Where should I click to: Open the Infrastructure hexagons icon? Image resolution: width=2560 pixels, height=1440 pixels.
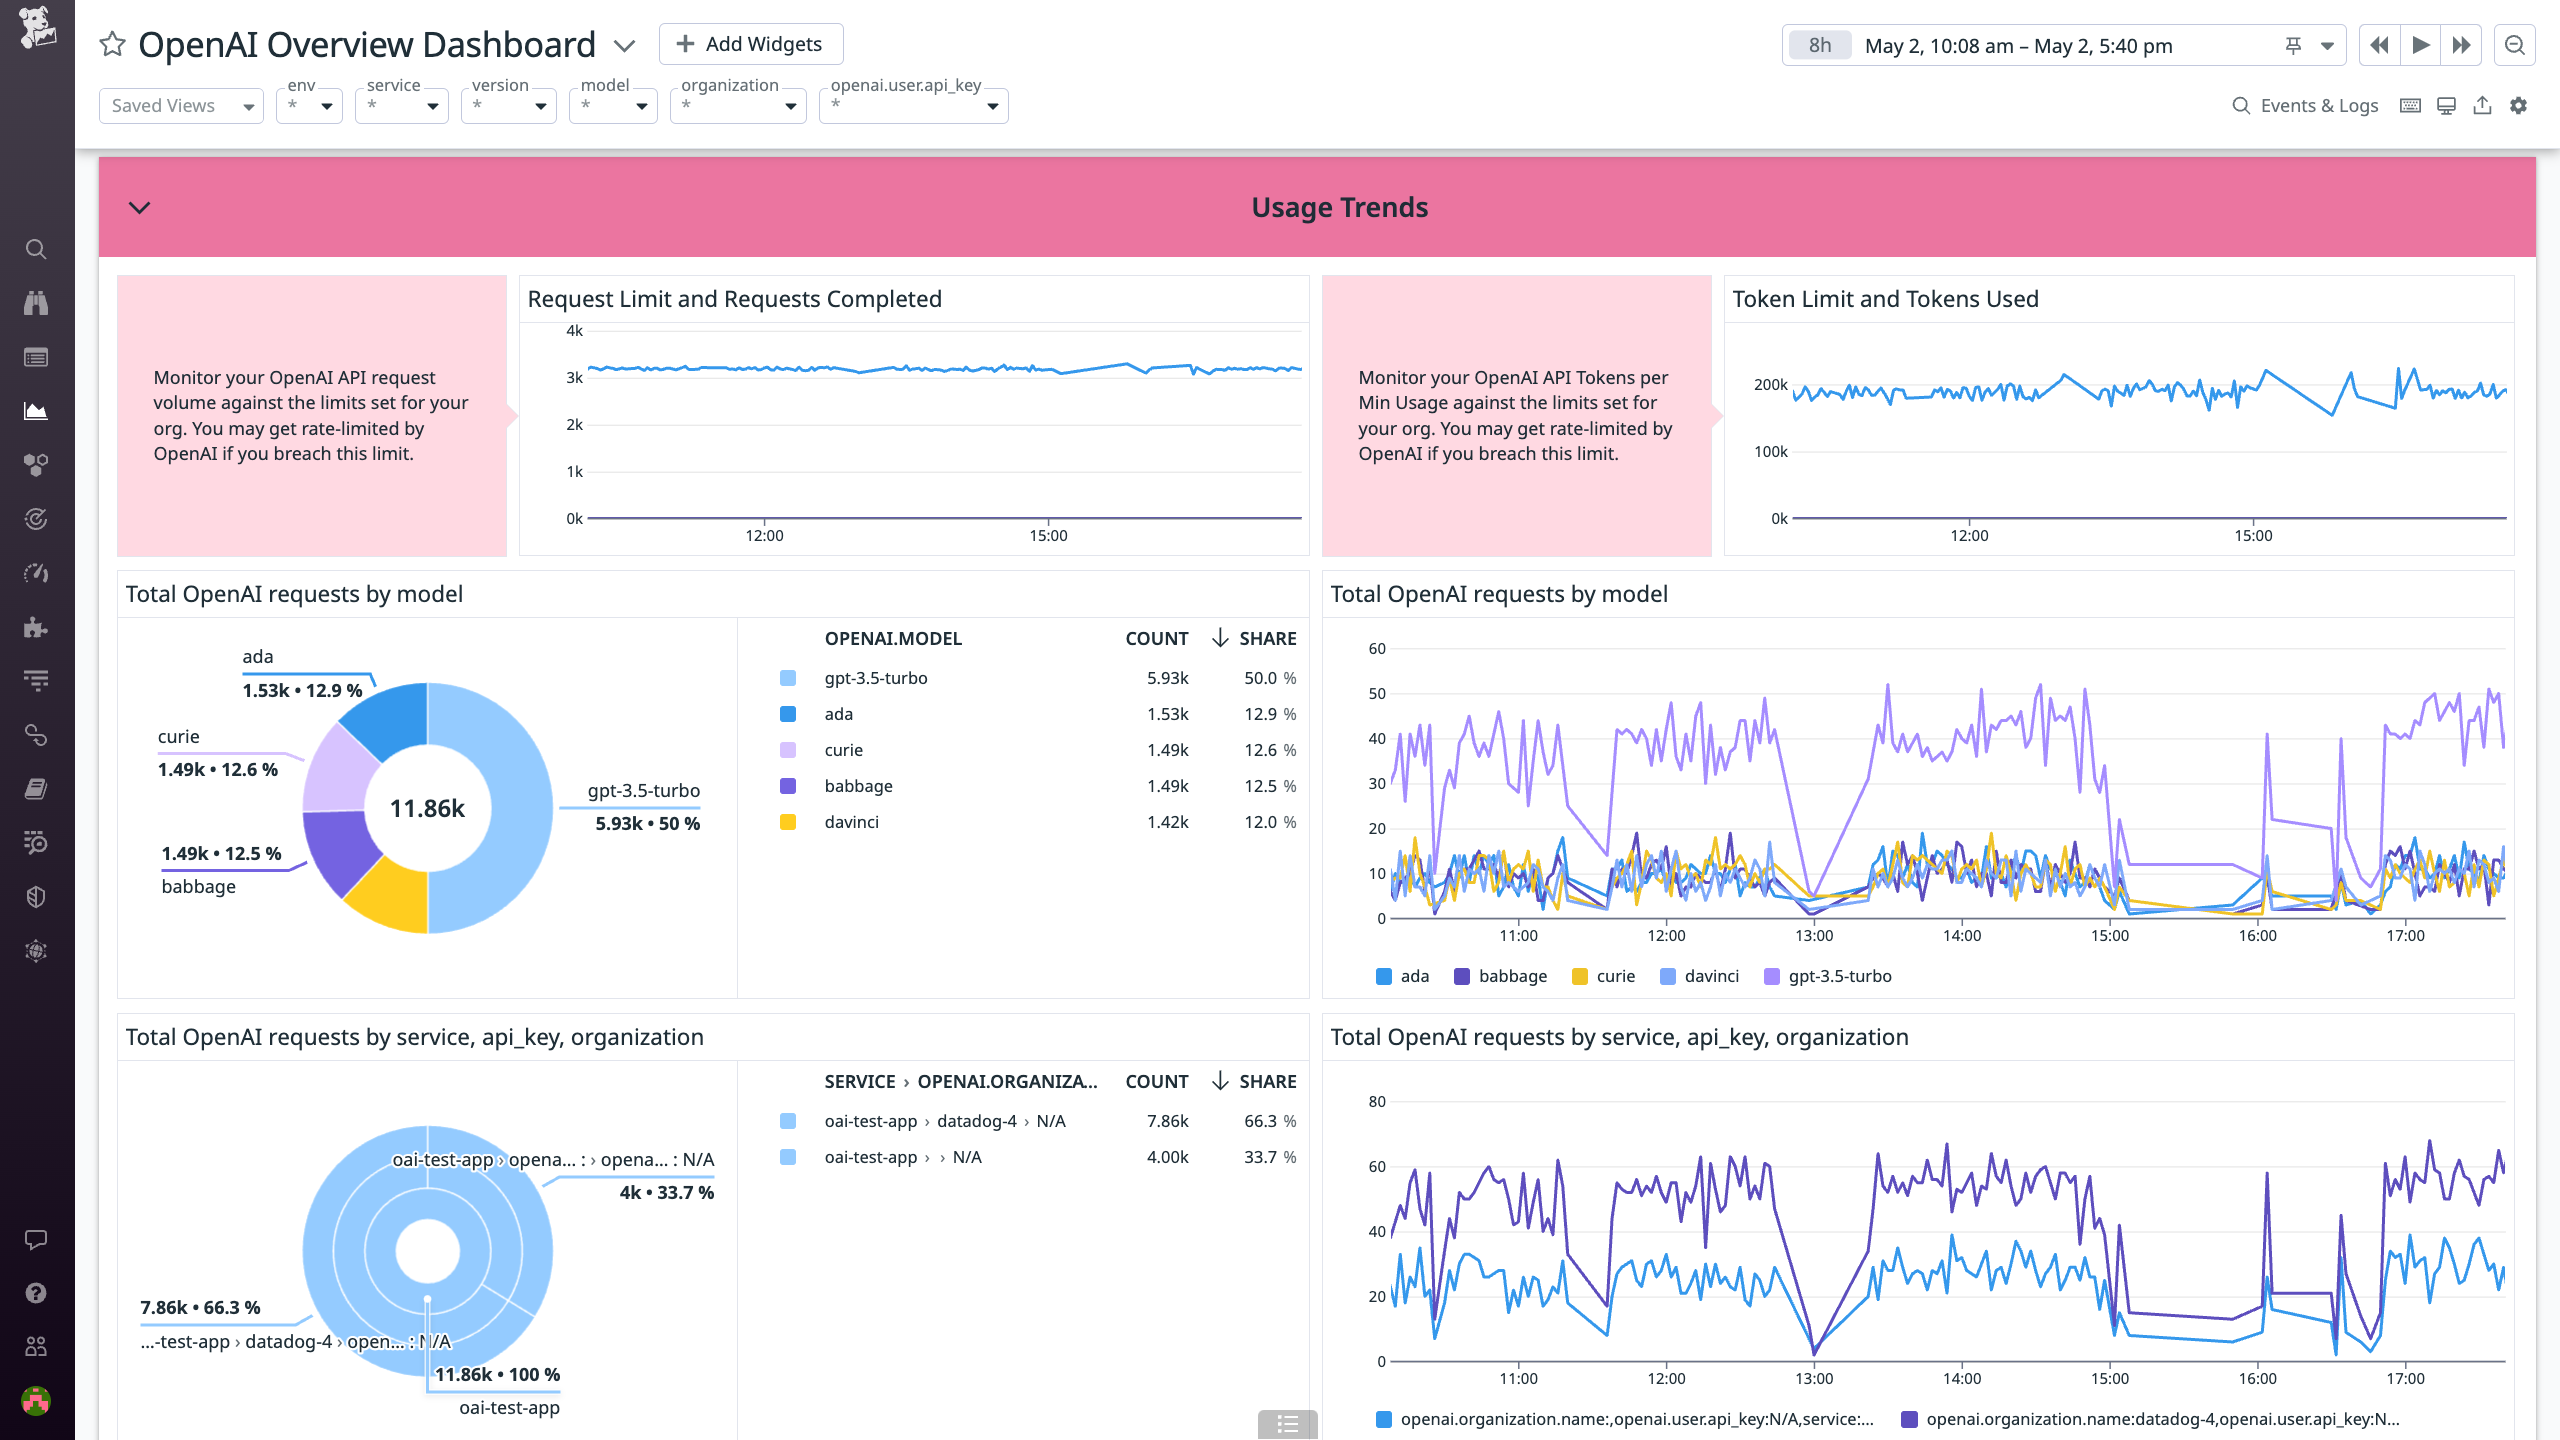coord(36,463)
